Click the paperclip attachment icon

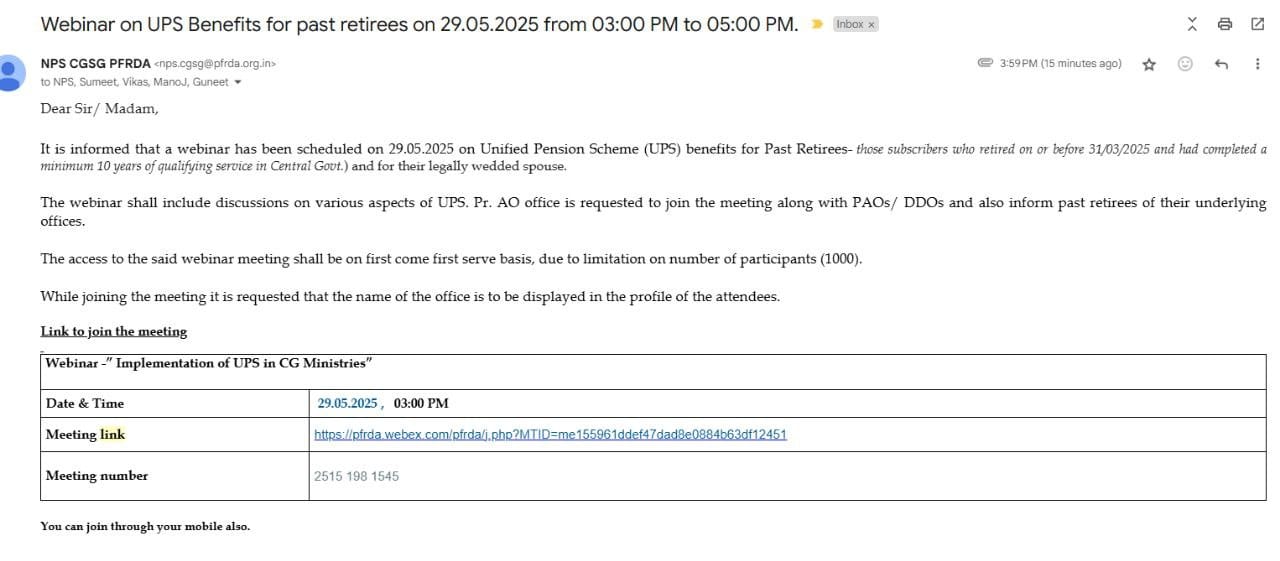985,63
